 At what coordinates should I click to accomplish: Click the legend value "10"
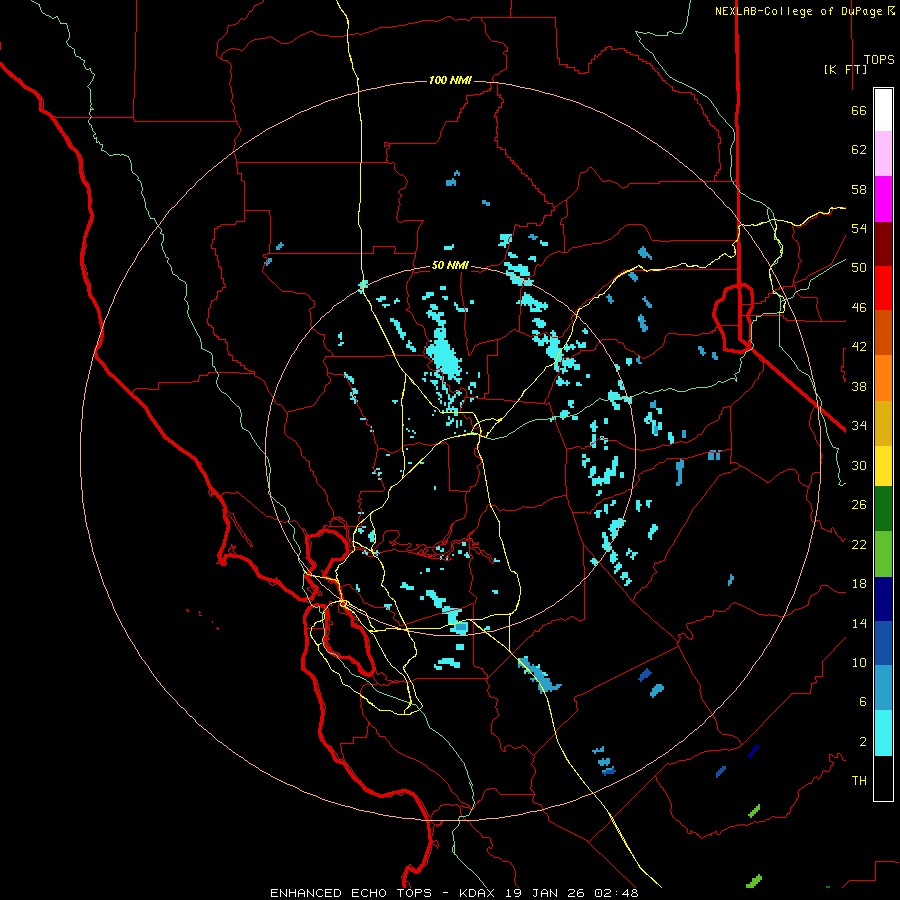(859, 662)
